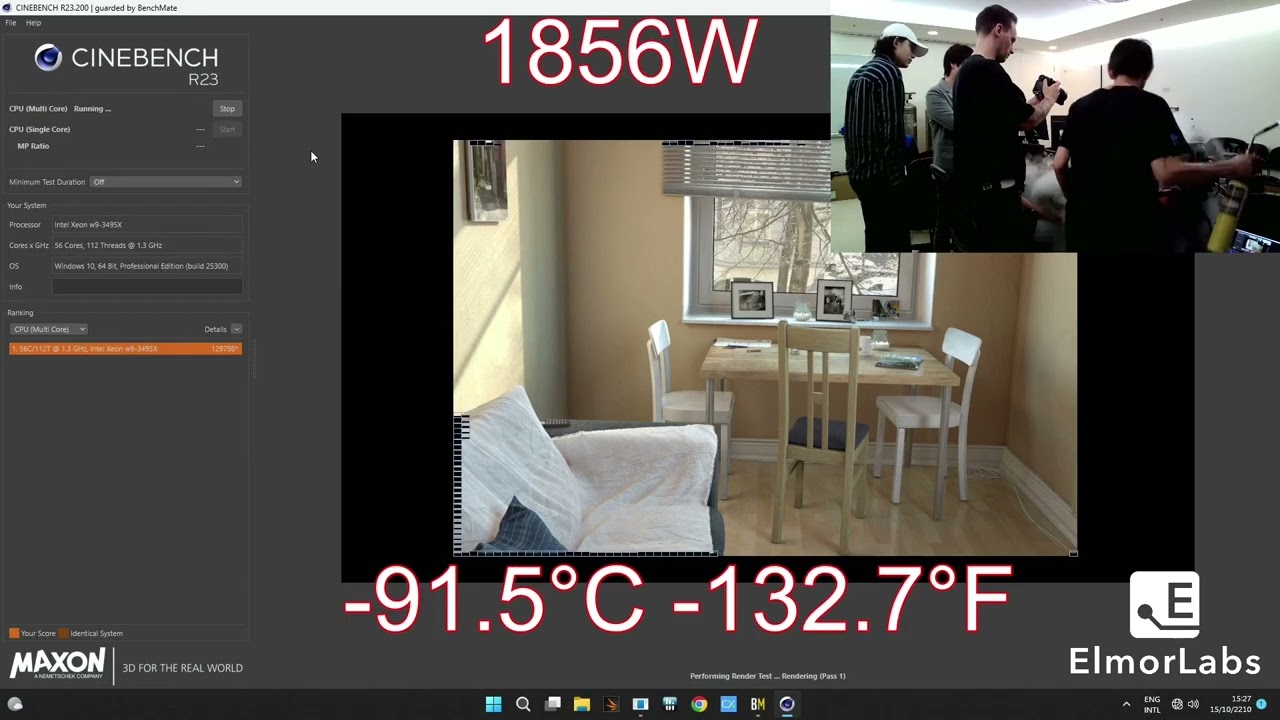Click the CPU (Single Core) label
The height and width of the screenshot is (720, 1280).
[x=40, y=129]
